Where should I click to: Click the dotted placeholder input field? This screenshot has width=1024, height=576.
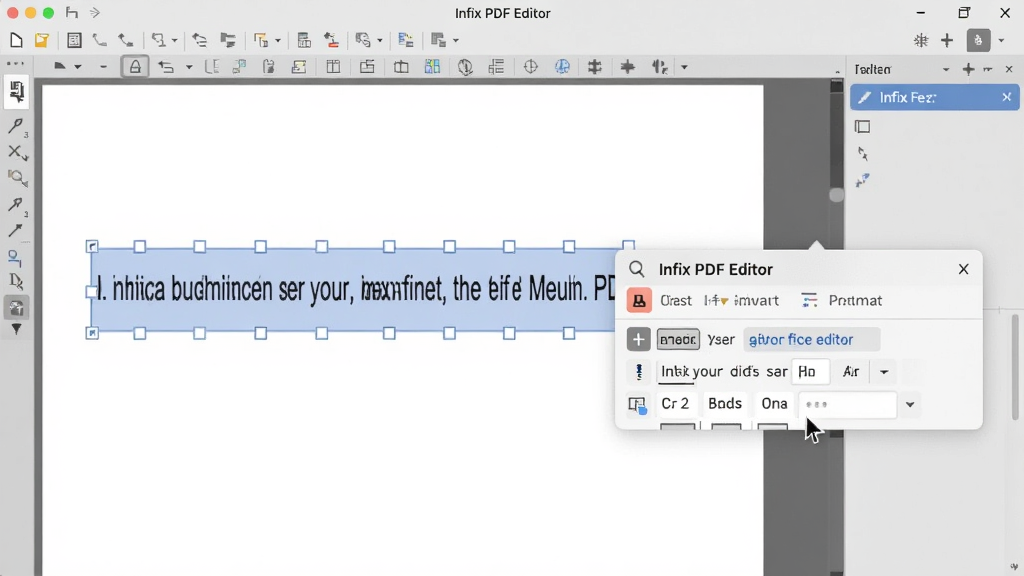coord(847,404)
